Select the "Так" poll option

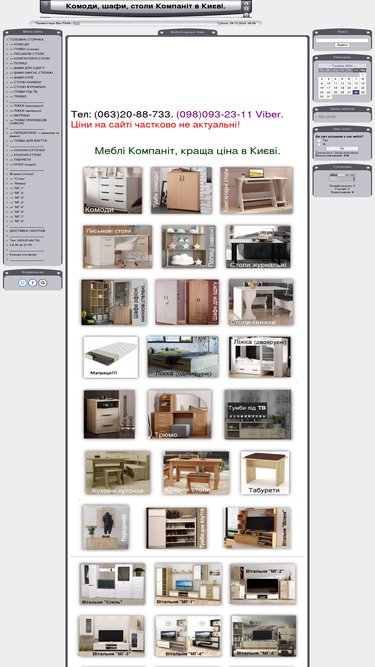click(x=319, y=140)
